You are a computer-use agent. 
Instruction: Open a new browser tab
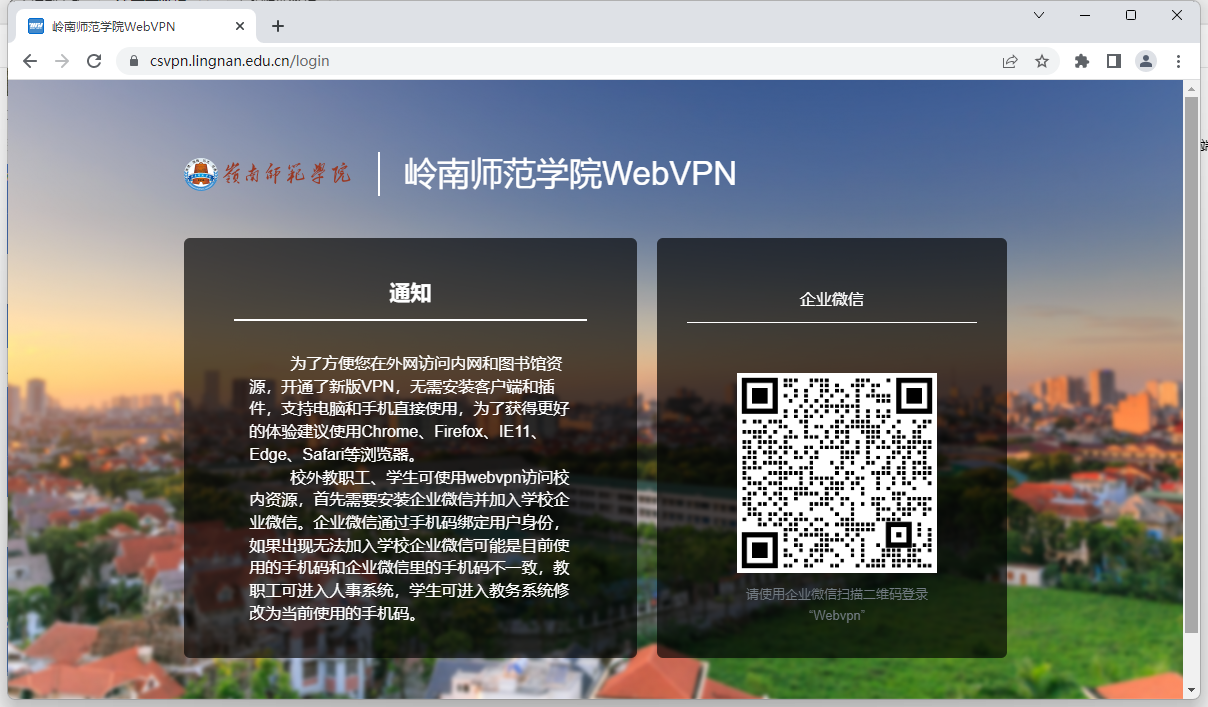(x=277, y=26)
